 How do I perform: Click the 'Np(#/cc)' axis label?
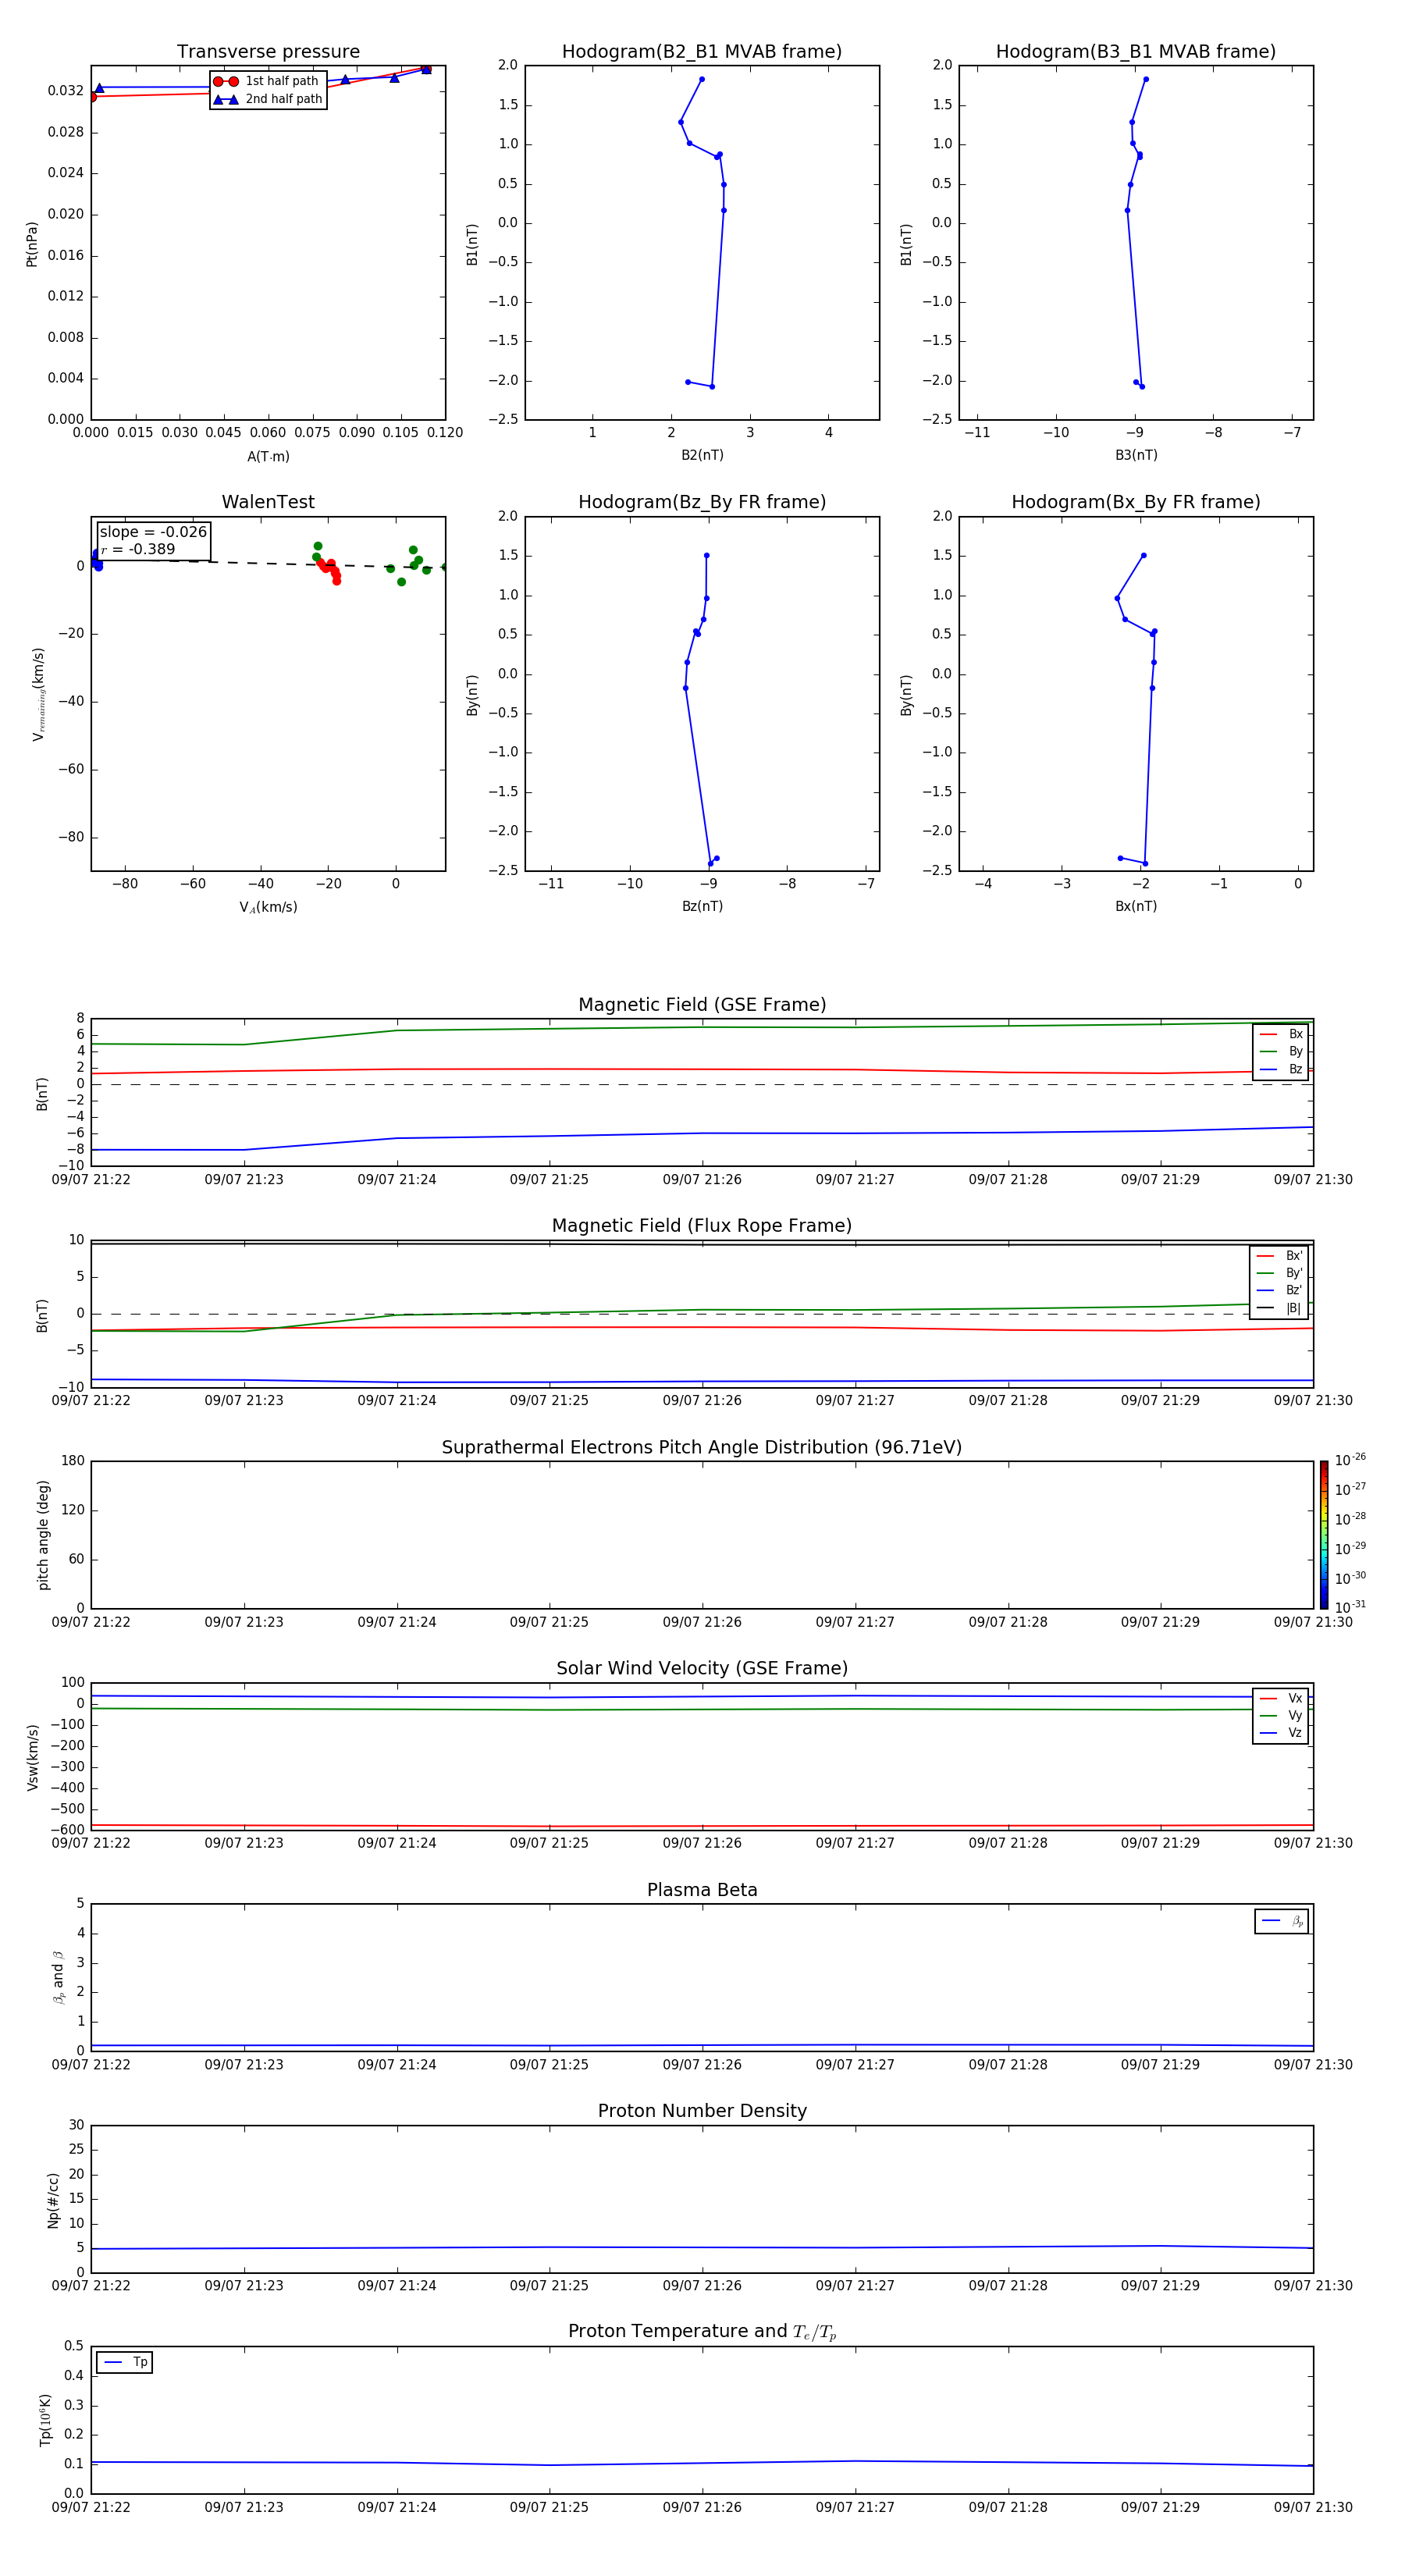tap(53, 2200)
